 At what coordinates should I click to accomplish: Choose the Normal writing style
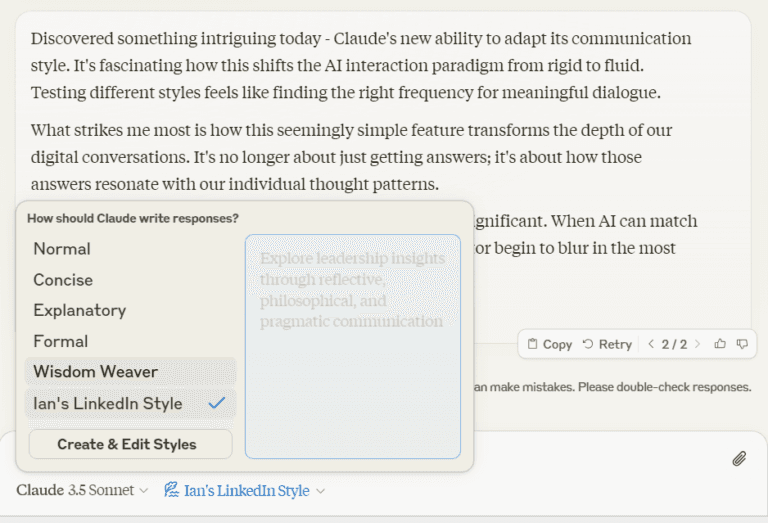(62, 249)
